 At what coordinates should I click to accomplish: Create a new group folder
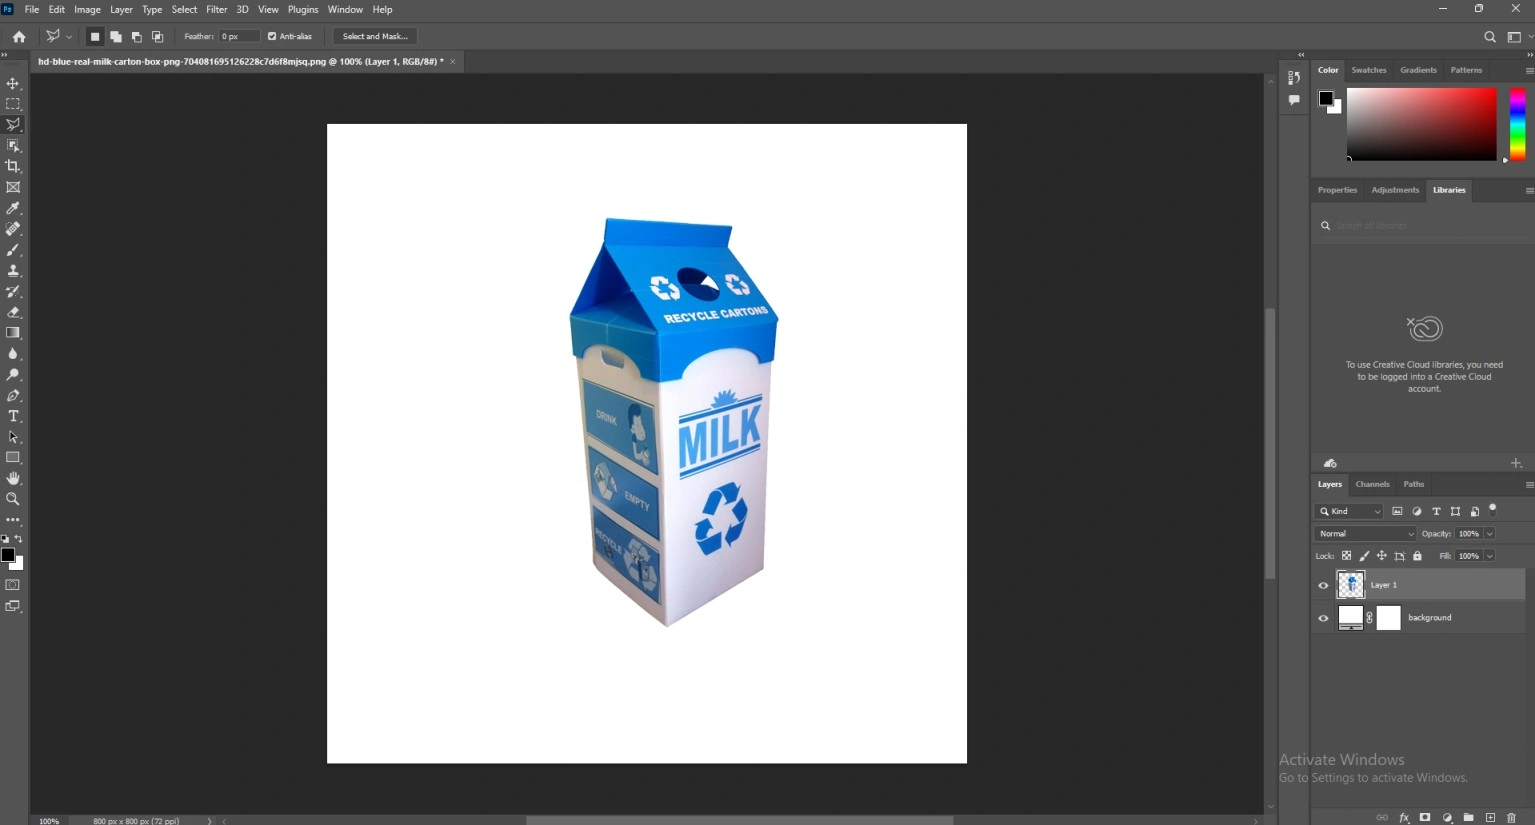coord(1468,817)
